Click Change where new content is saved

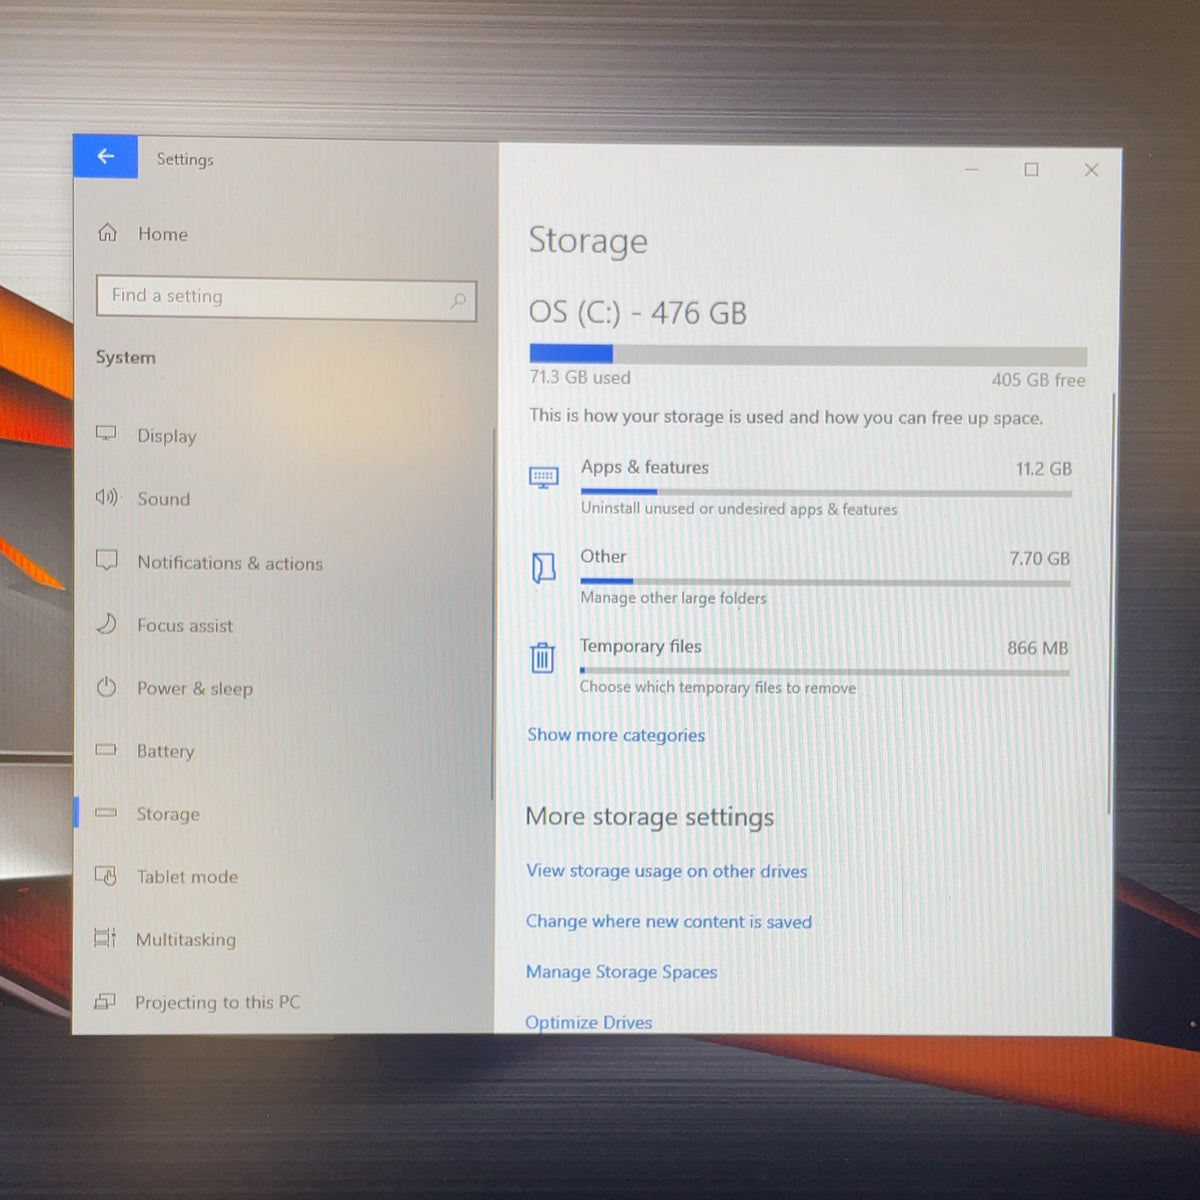click(x=669, y=921)
